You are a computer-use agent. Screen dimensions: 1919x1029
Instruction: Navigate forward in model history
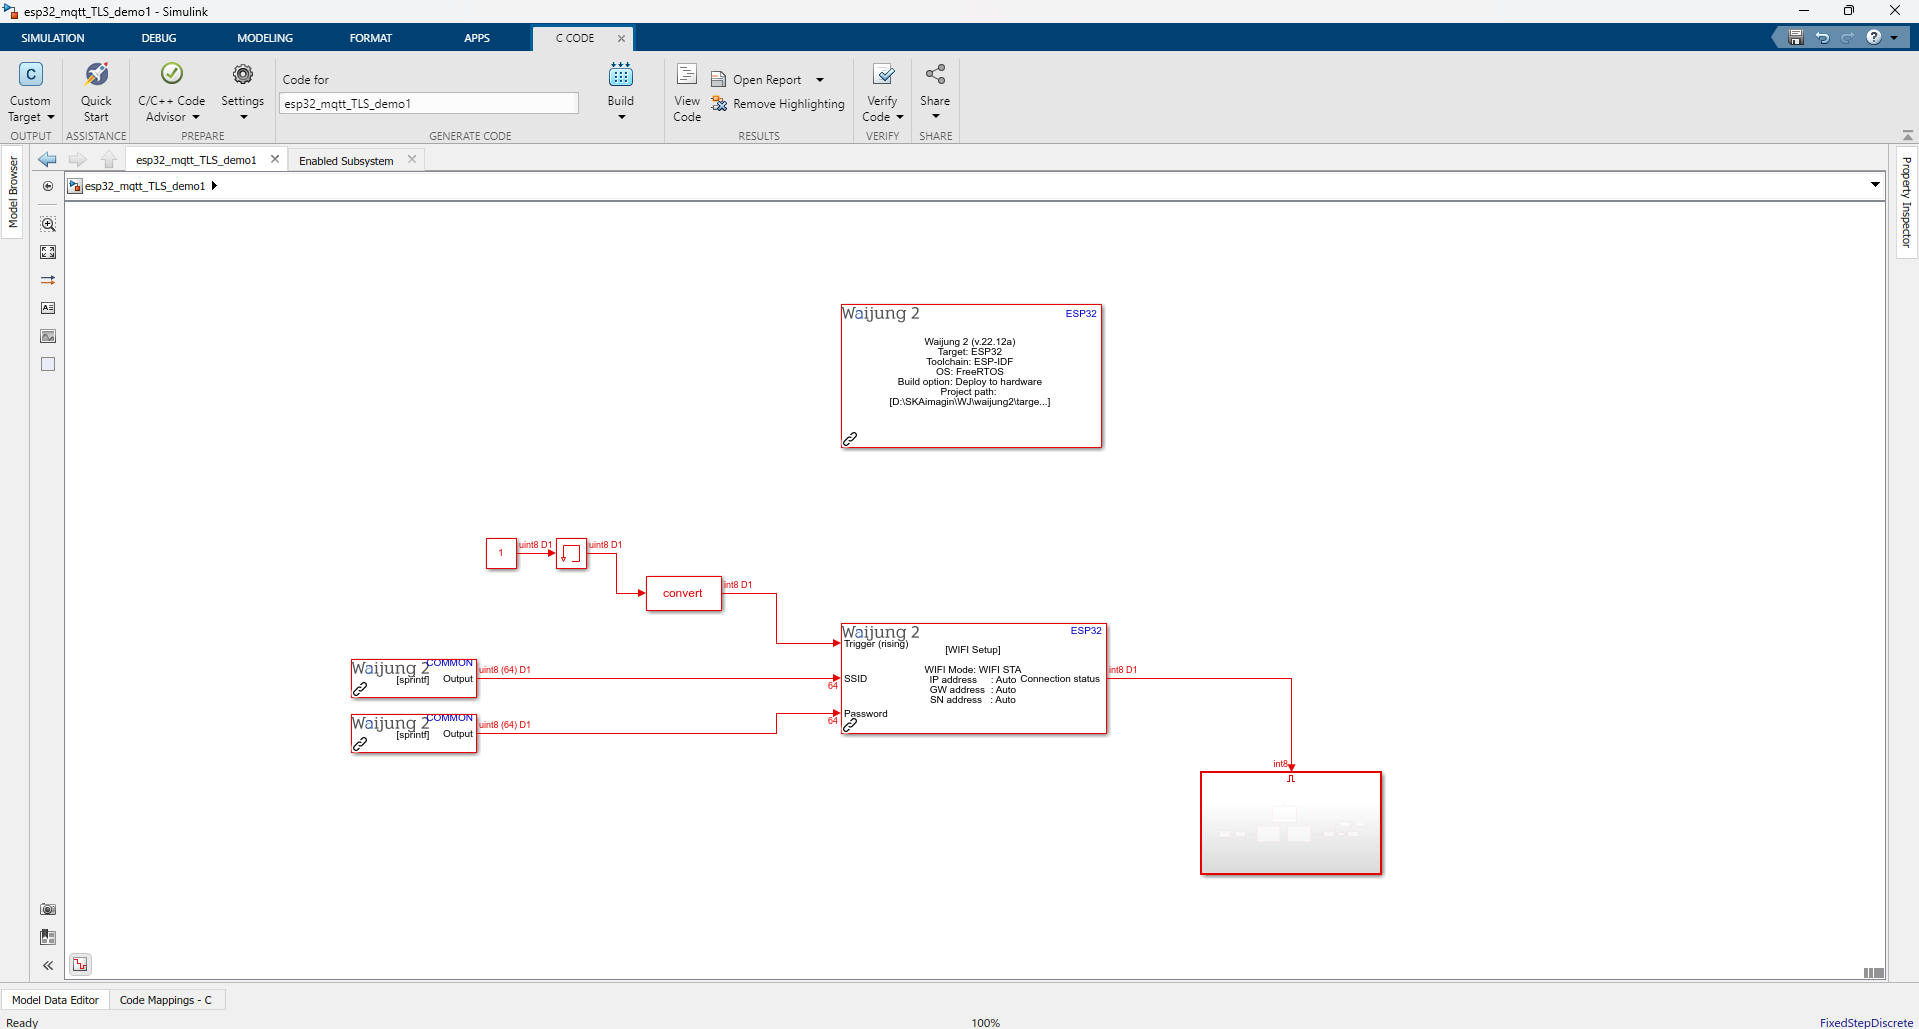coord(78,160)
